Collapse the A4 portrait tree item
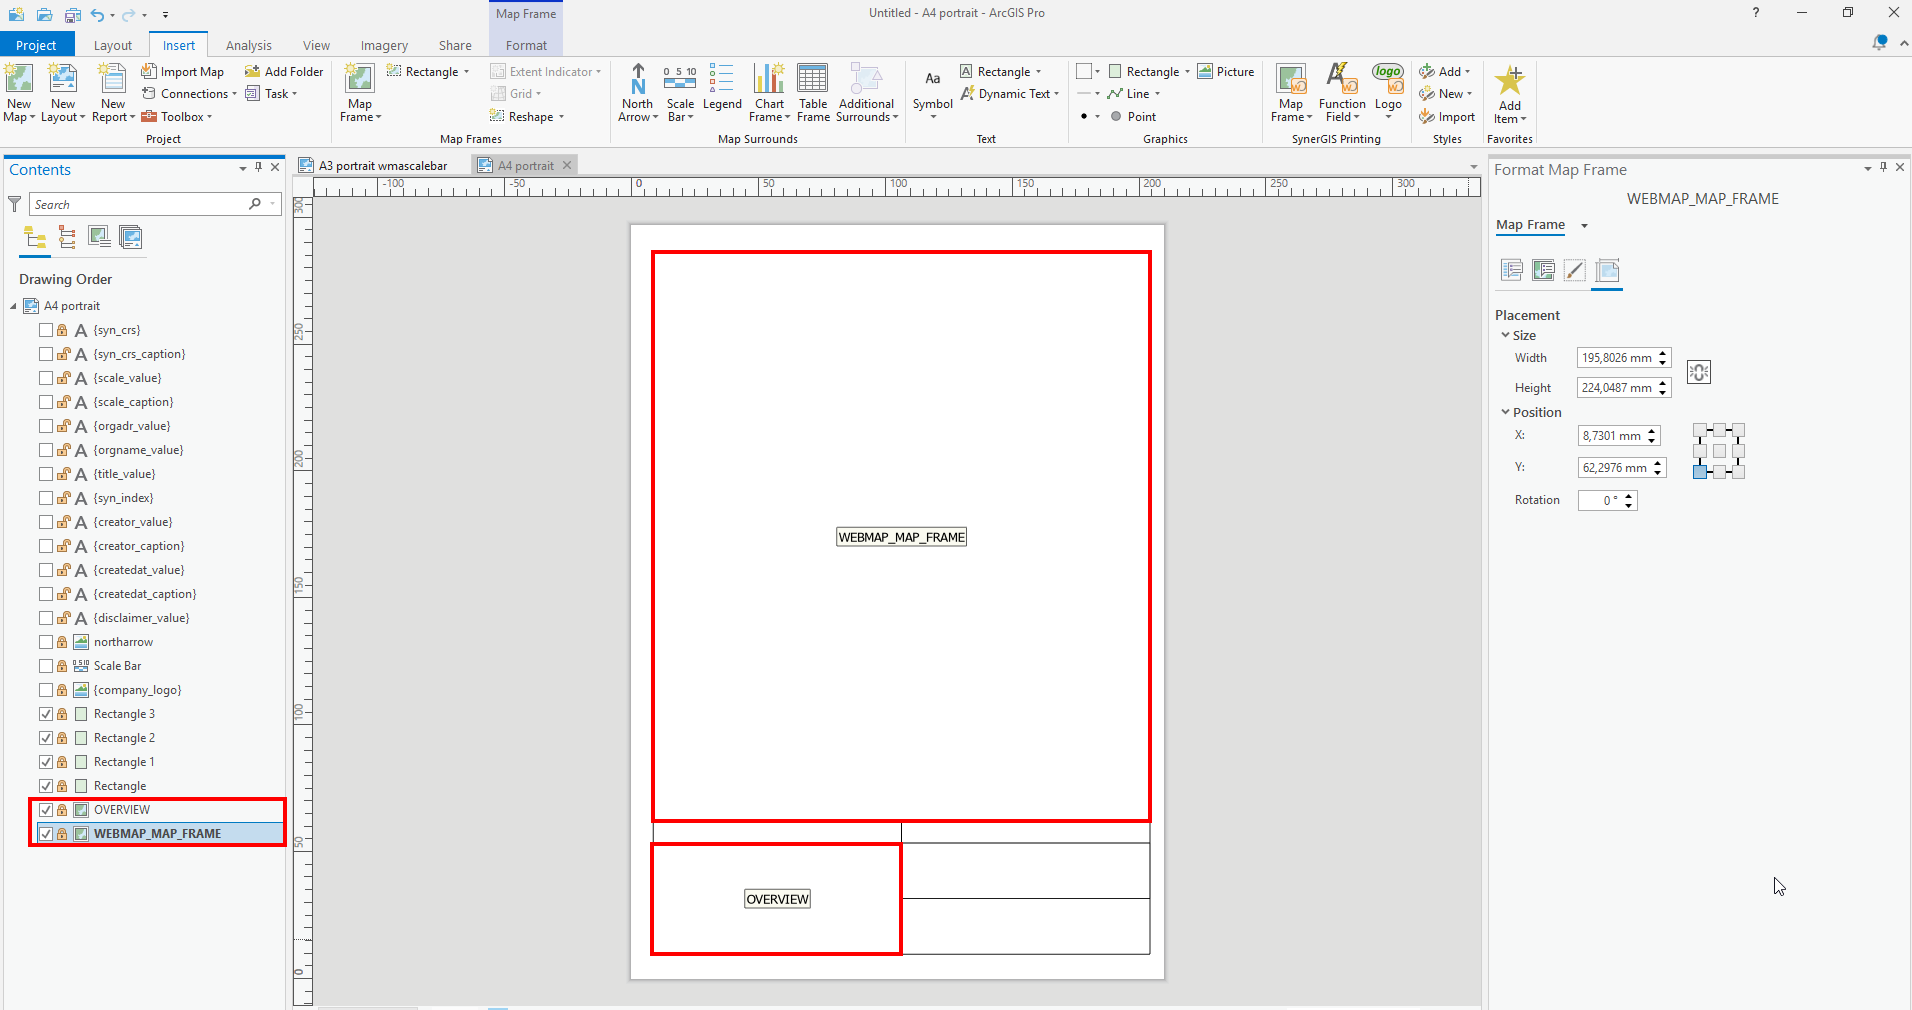This screenshot has width=1912, height=1010. point(12,306)
